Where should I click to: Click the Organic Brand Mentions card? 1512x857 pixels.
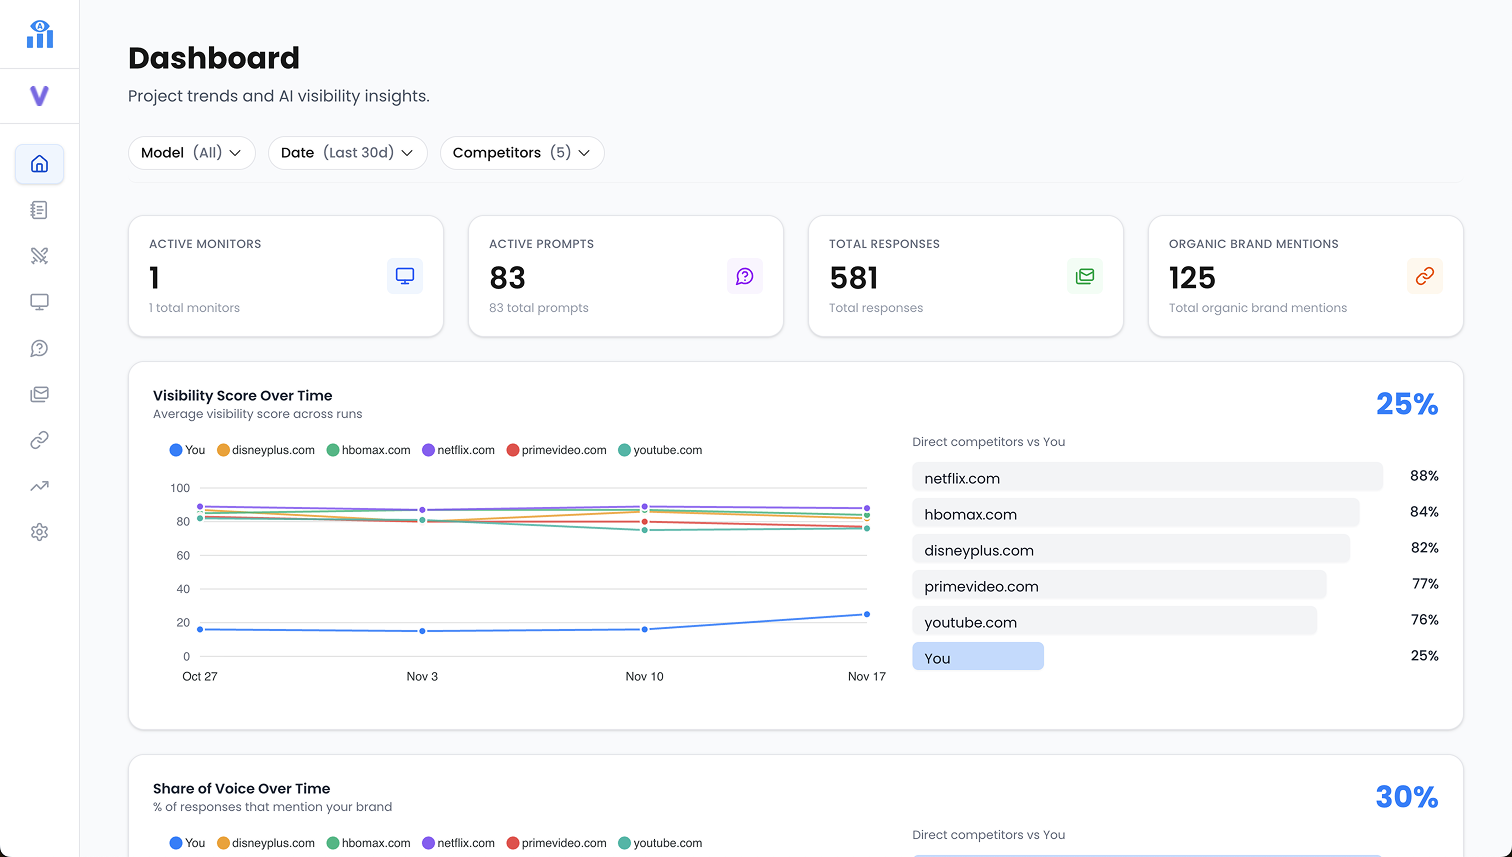coord(1305,276)
